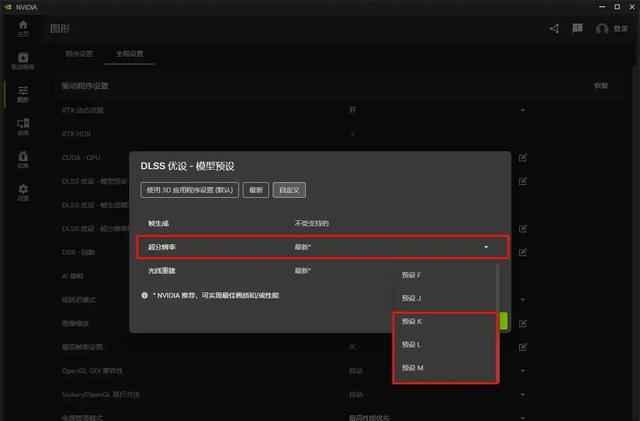Viewport: 640px width, 421px height.
Task: Click the RTX HDR setting row label
Action: point(76,134)
